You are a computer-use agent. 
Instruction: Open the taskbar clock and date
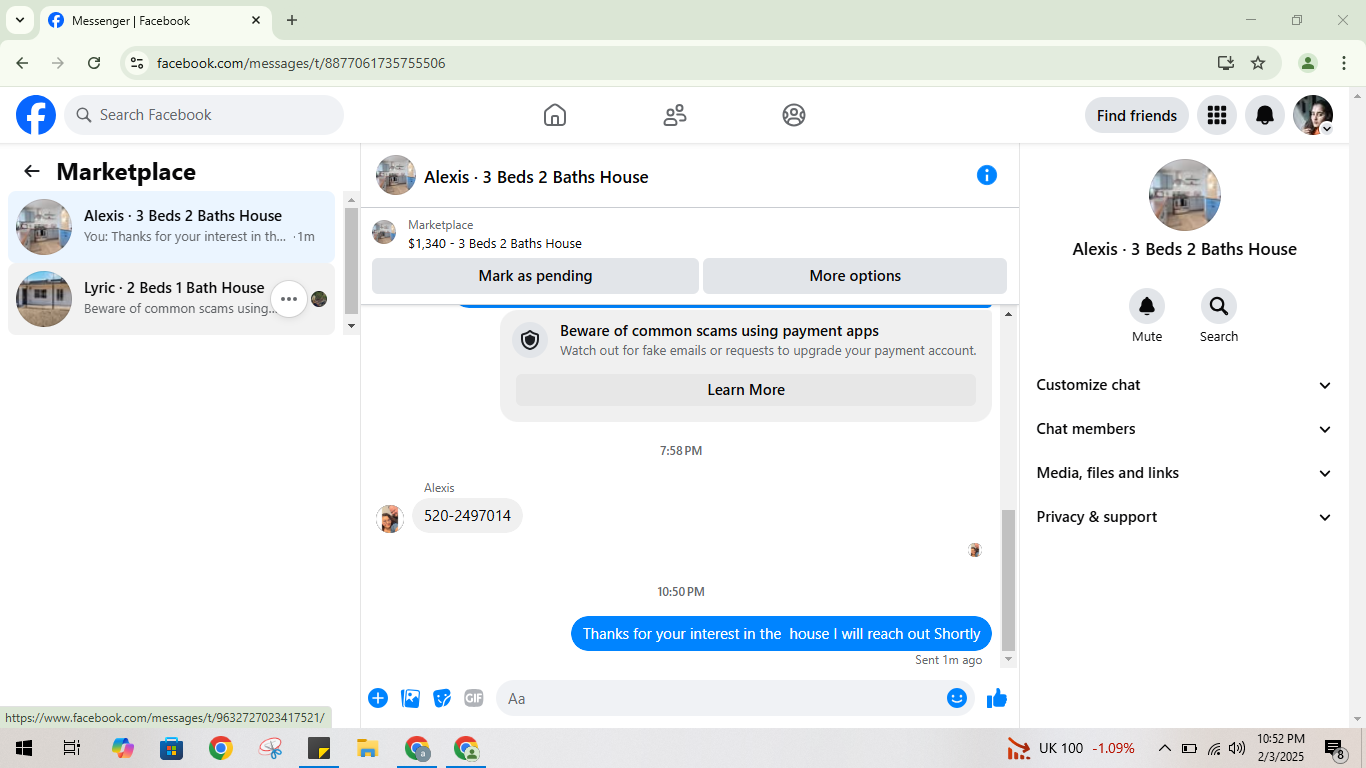(x=1281, y=748)
